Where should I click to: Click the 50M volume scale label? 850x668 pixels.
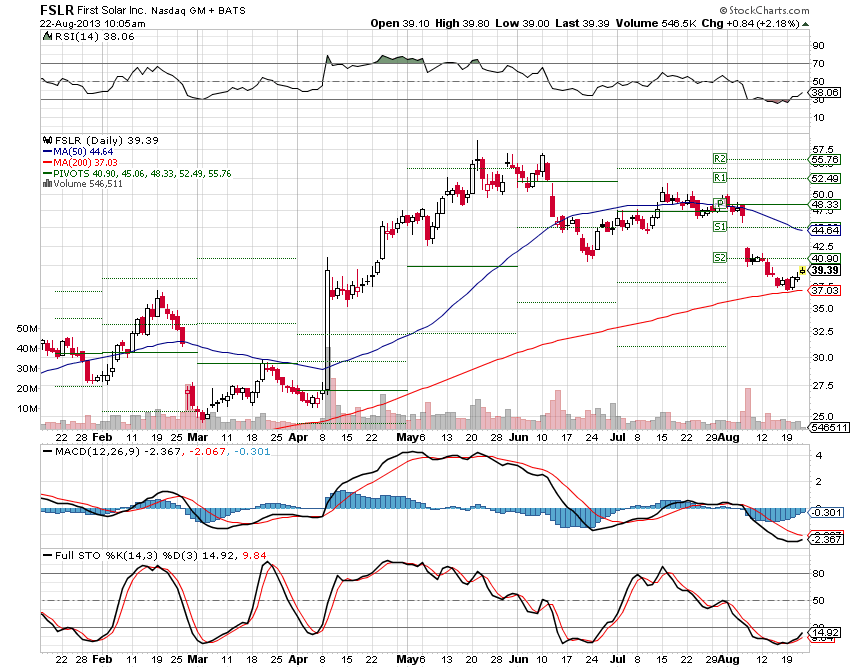point(27,329)
